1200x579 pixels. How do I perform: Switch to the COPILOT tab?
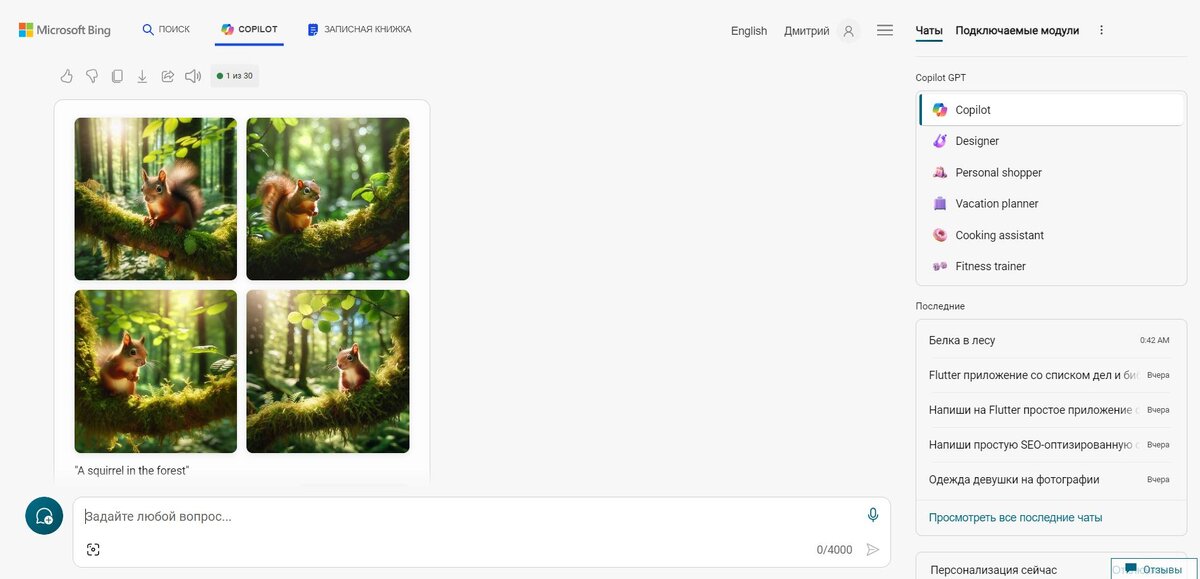[250, 30]
